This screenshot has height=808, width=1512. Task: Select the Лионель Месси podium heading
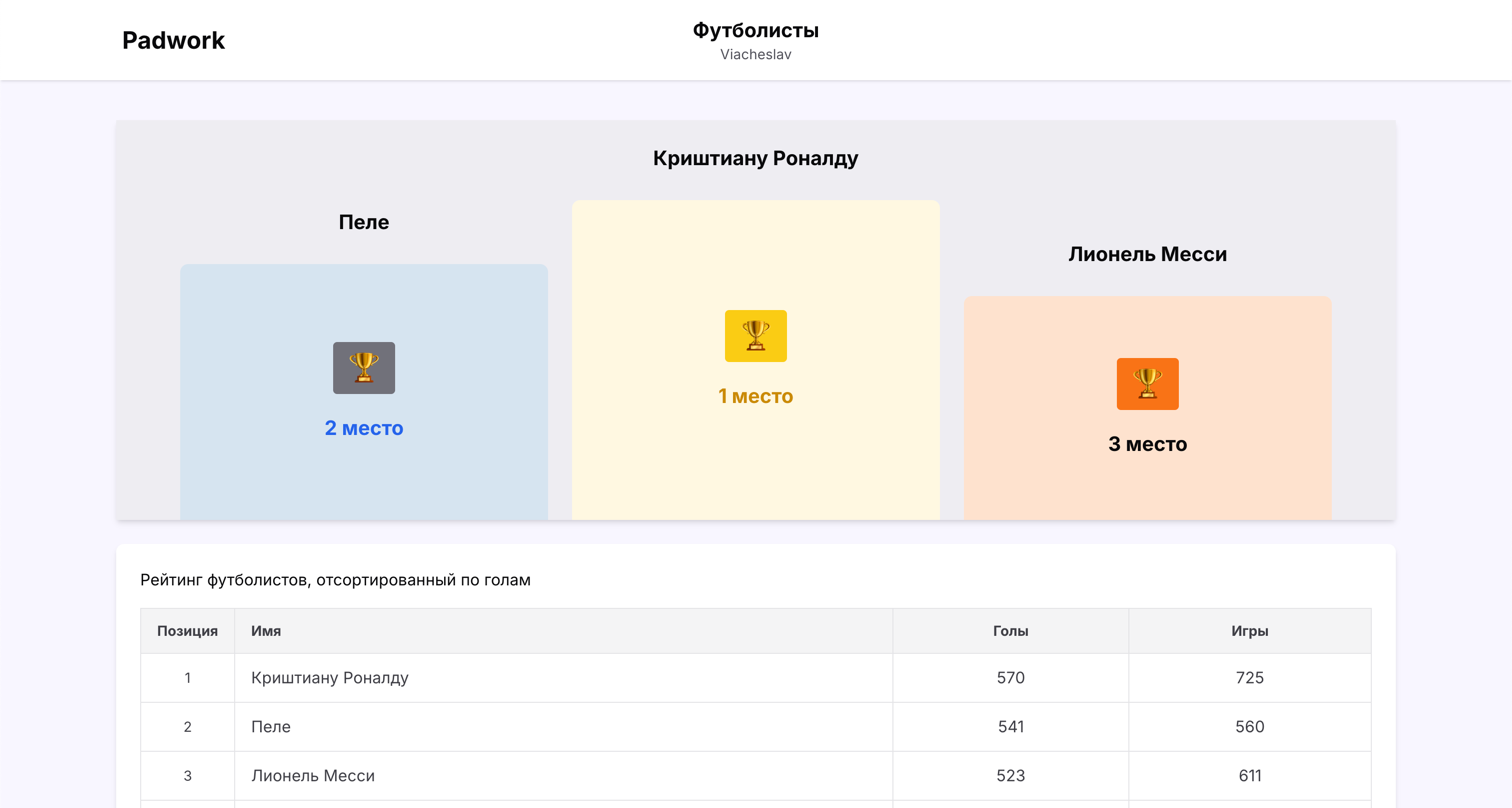tap(1147, 254)
